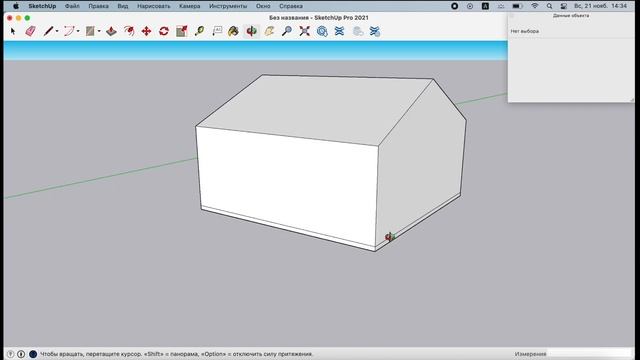Click the status bar orbit hint text

[x=176, y=354]
